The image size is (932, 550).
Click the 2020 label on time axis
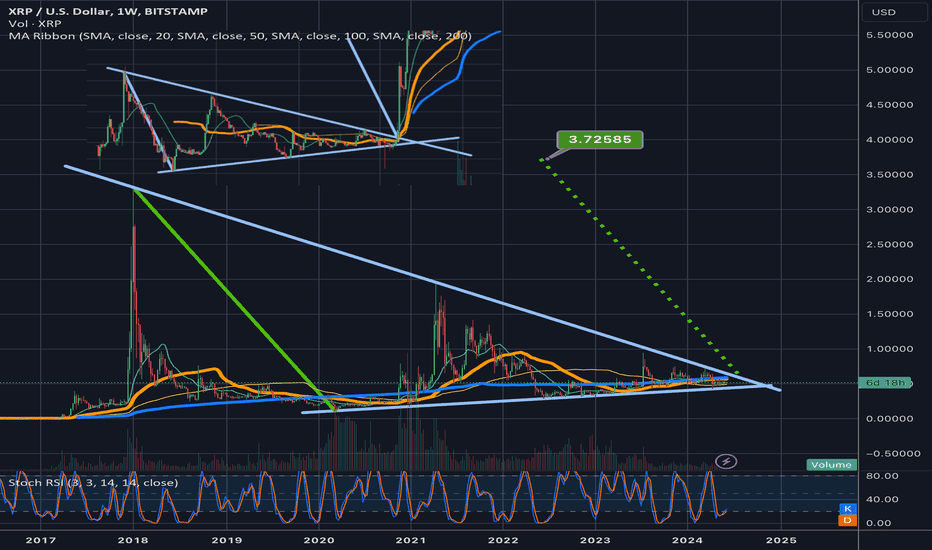click(319, 540)
